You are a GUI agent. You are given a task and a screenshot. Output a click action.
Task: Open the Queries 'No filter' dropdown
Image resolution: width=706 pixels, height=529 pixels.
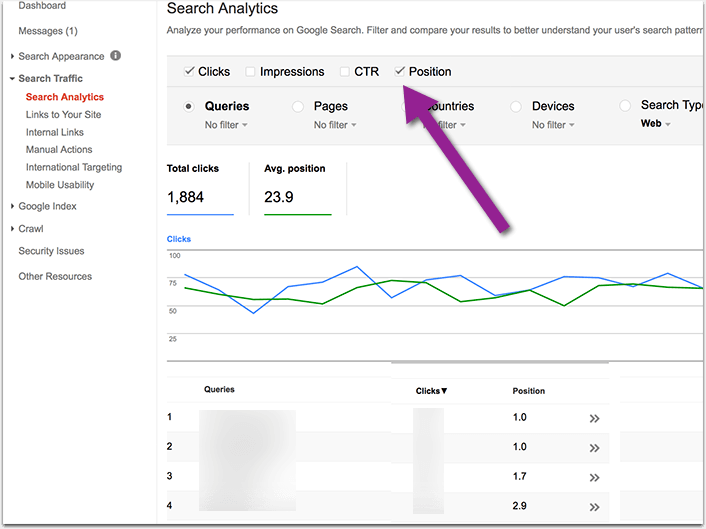click(226, 125)
